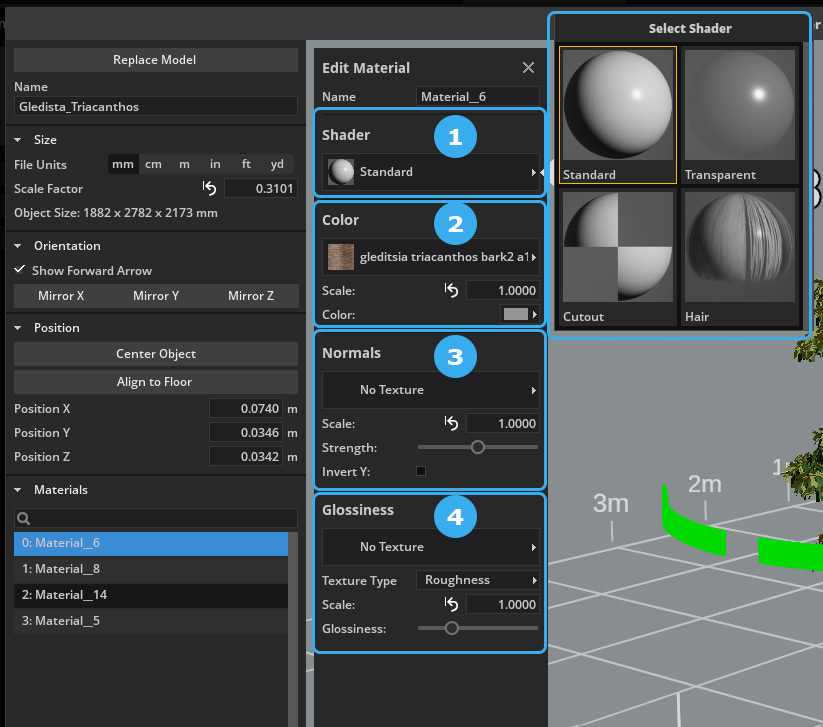Reset the Color texture scale
Screen dimensions: 823x727
451,291
